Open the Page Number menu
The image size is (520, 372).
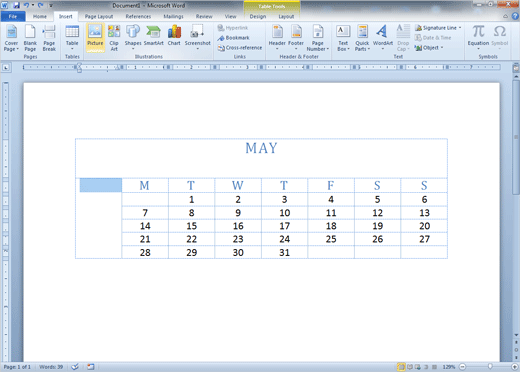[x=318, y=38]
